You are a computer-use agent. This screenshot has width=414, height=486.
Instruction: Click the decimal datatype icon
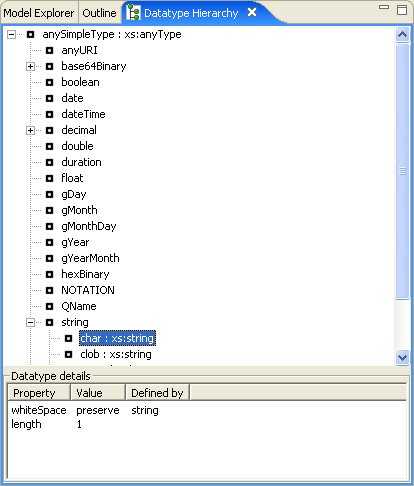point(49,130)
